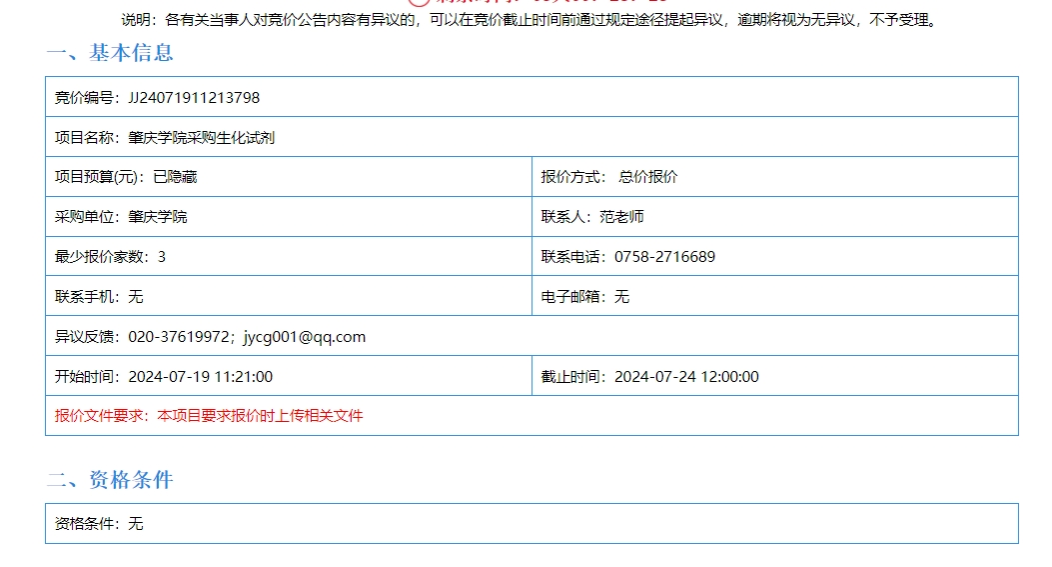Click the 电子邮箱 email field
The height and width of the screenshot is (567, 1052).
tap(585, 297)
